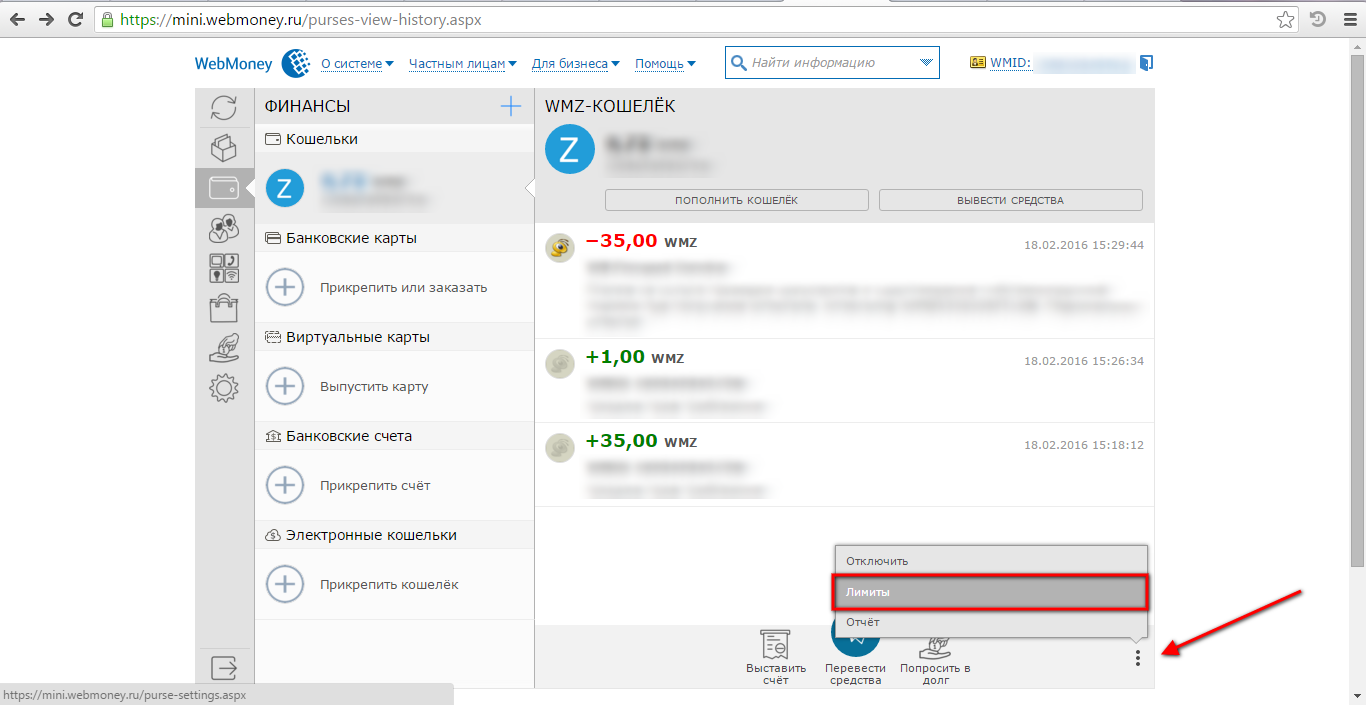Bookmark page with star icon

pos(1285,19)
